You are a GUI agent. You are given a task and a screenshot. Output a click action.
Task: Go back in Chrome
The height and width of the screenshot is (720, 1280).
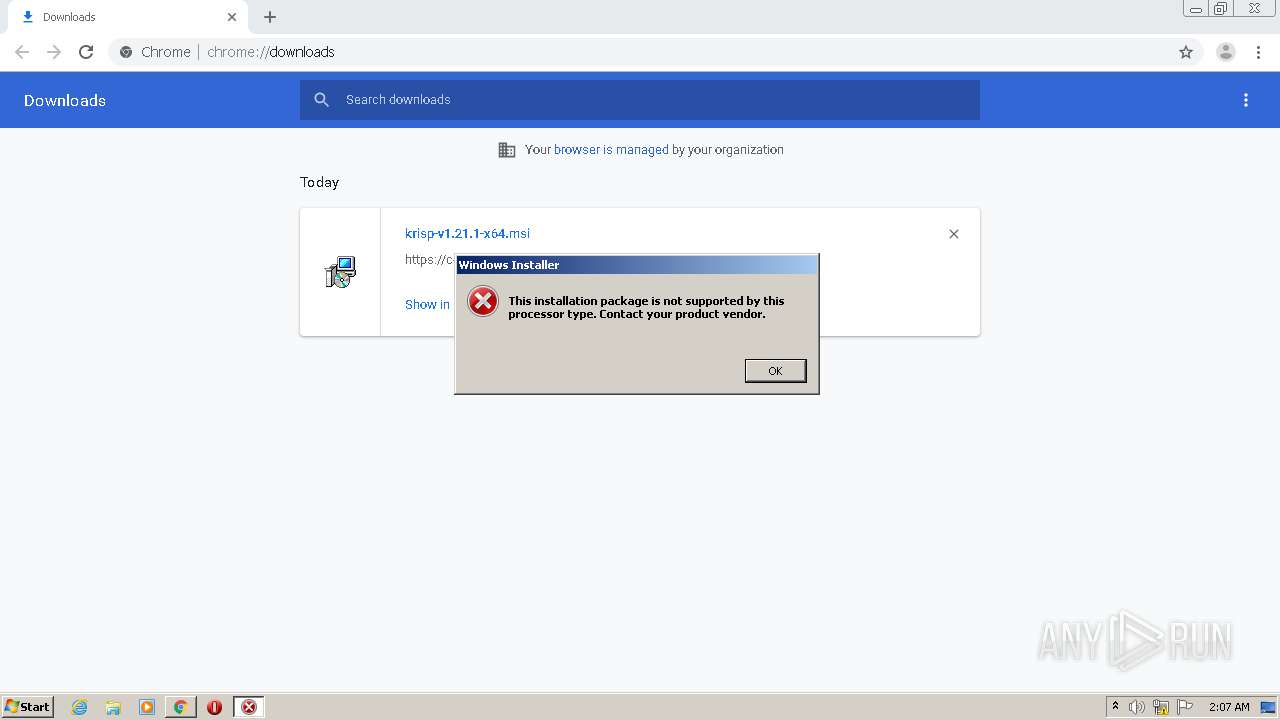click(x=22, y=52)
